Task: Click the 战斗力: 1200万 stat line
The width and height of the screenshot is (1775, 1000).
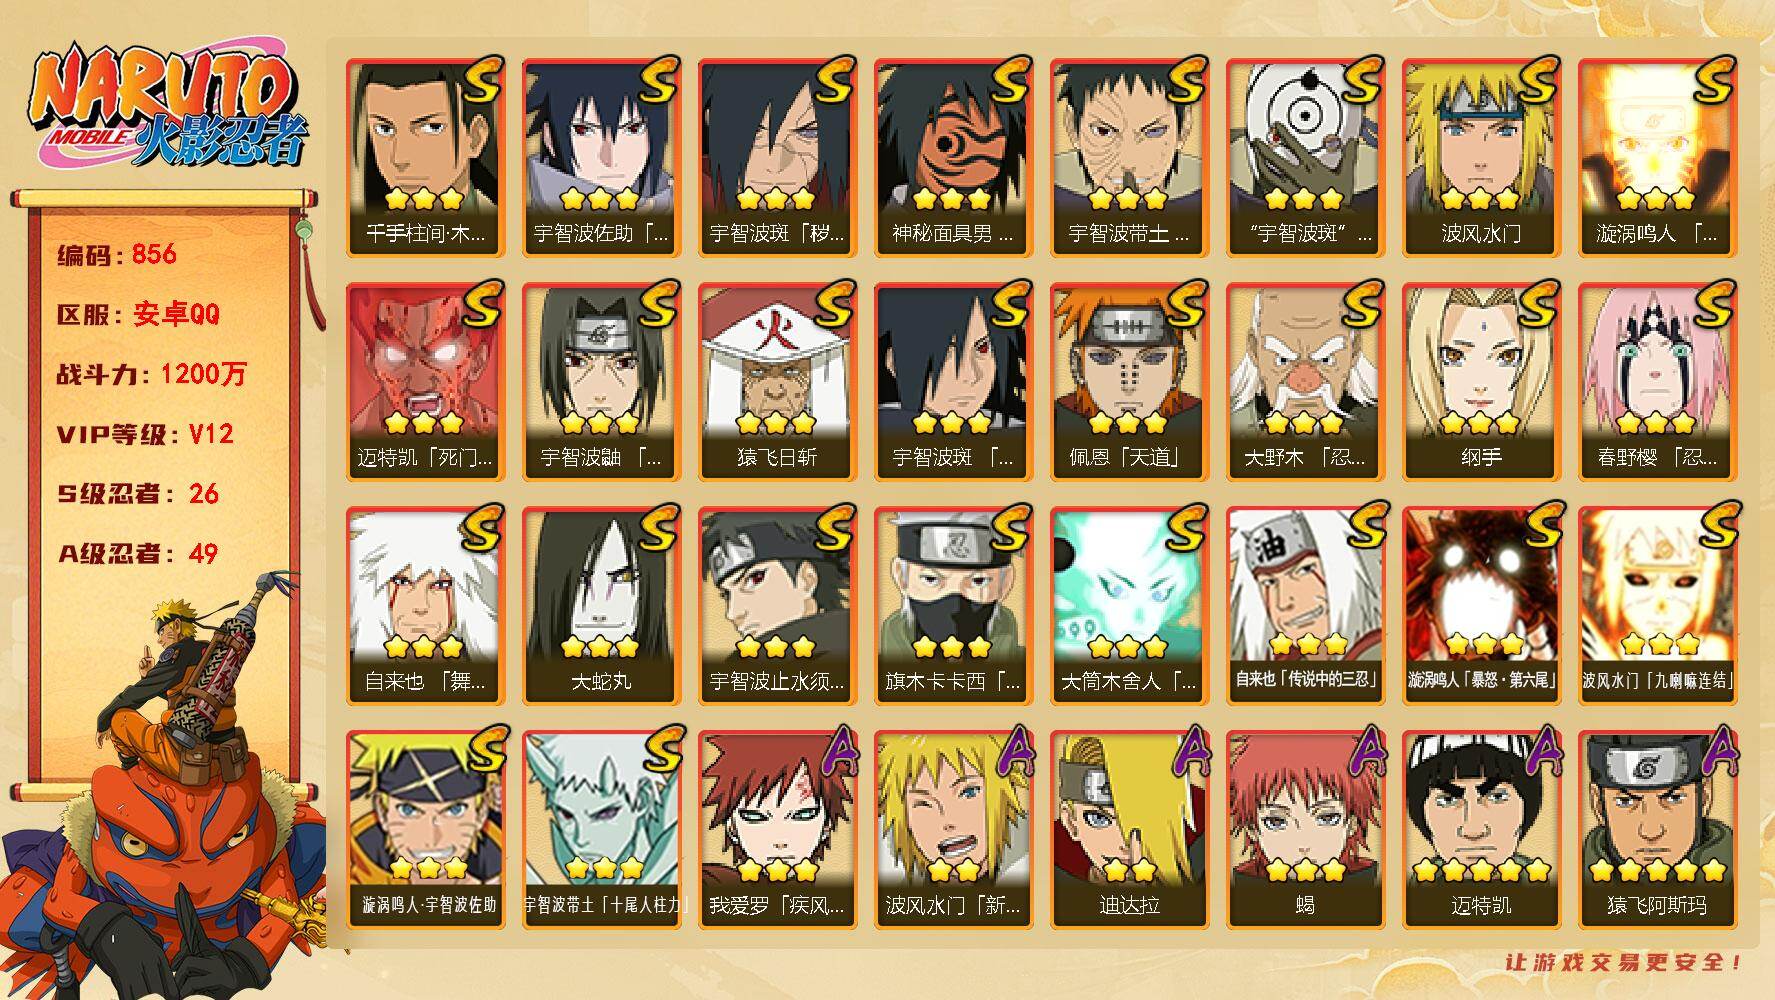Action: 151,375
